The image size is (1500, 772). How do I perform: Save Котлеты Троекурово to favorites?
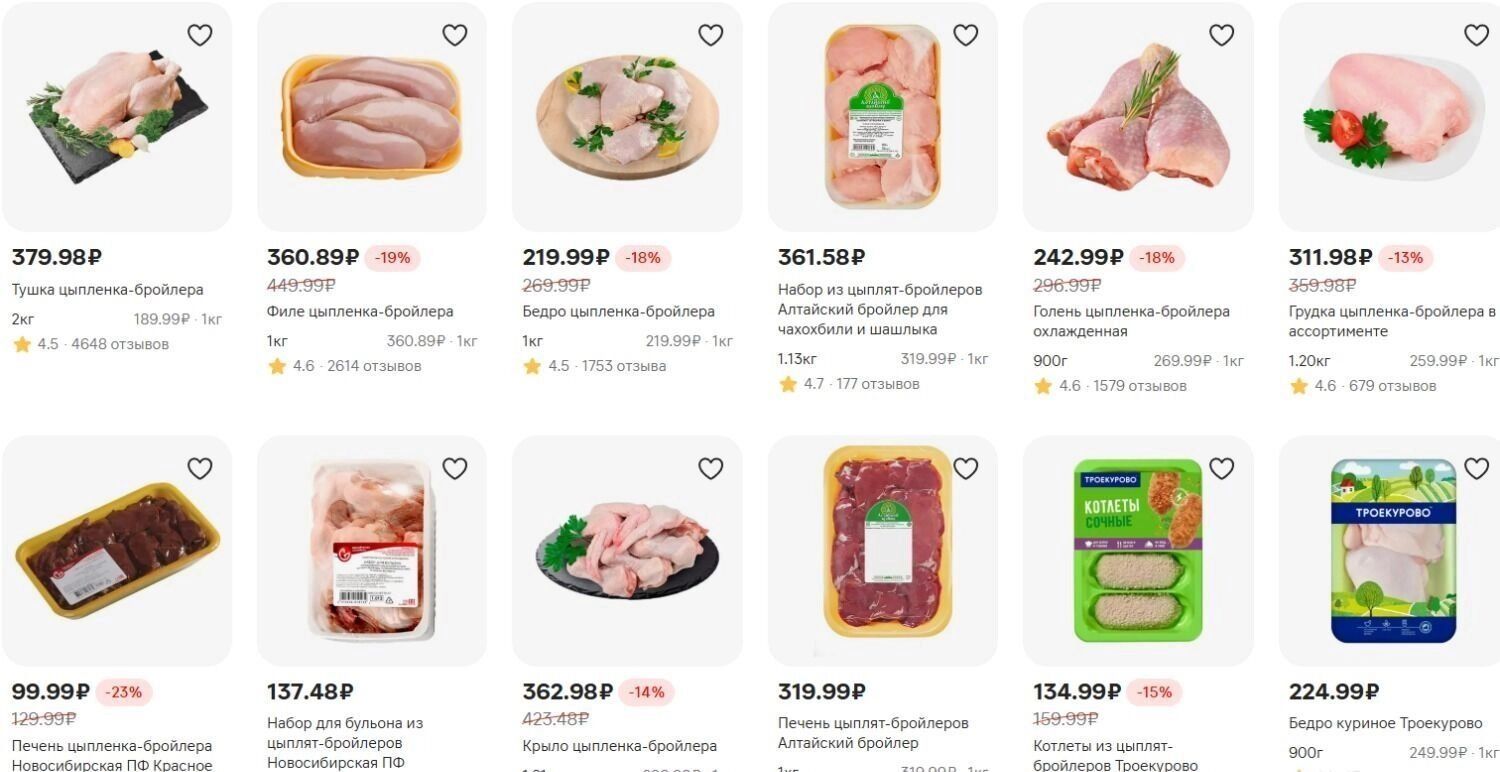(x=1221, y=468)
